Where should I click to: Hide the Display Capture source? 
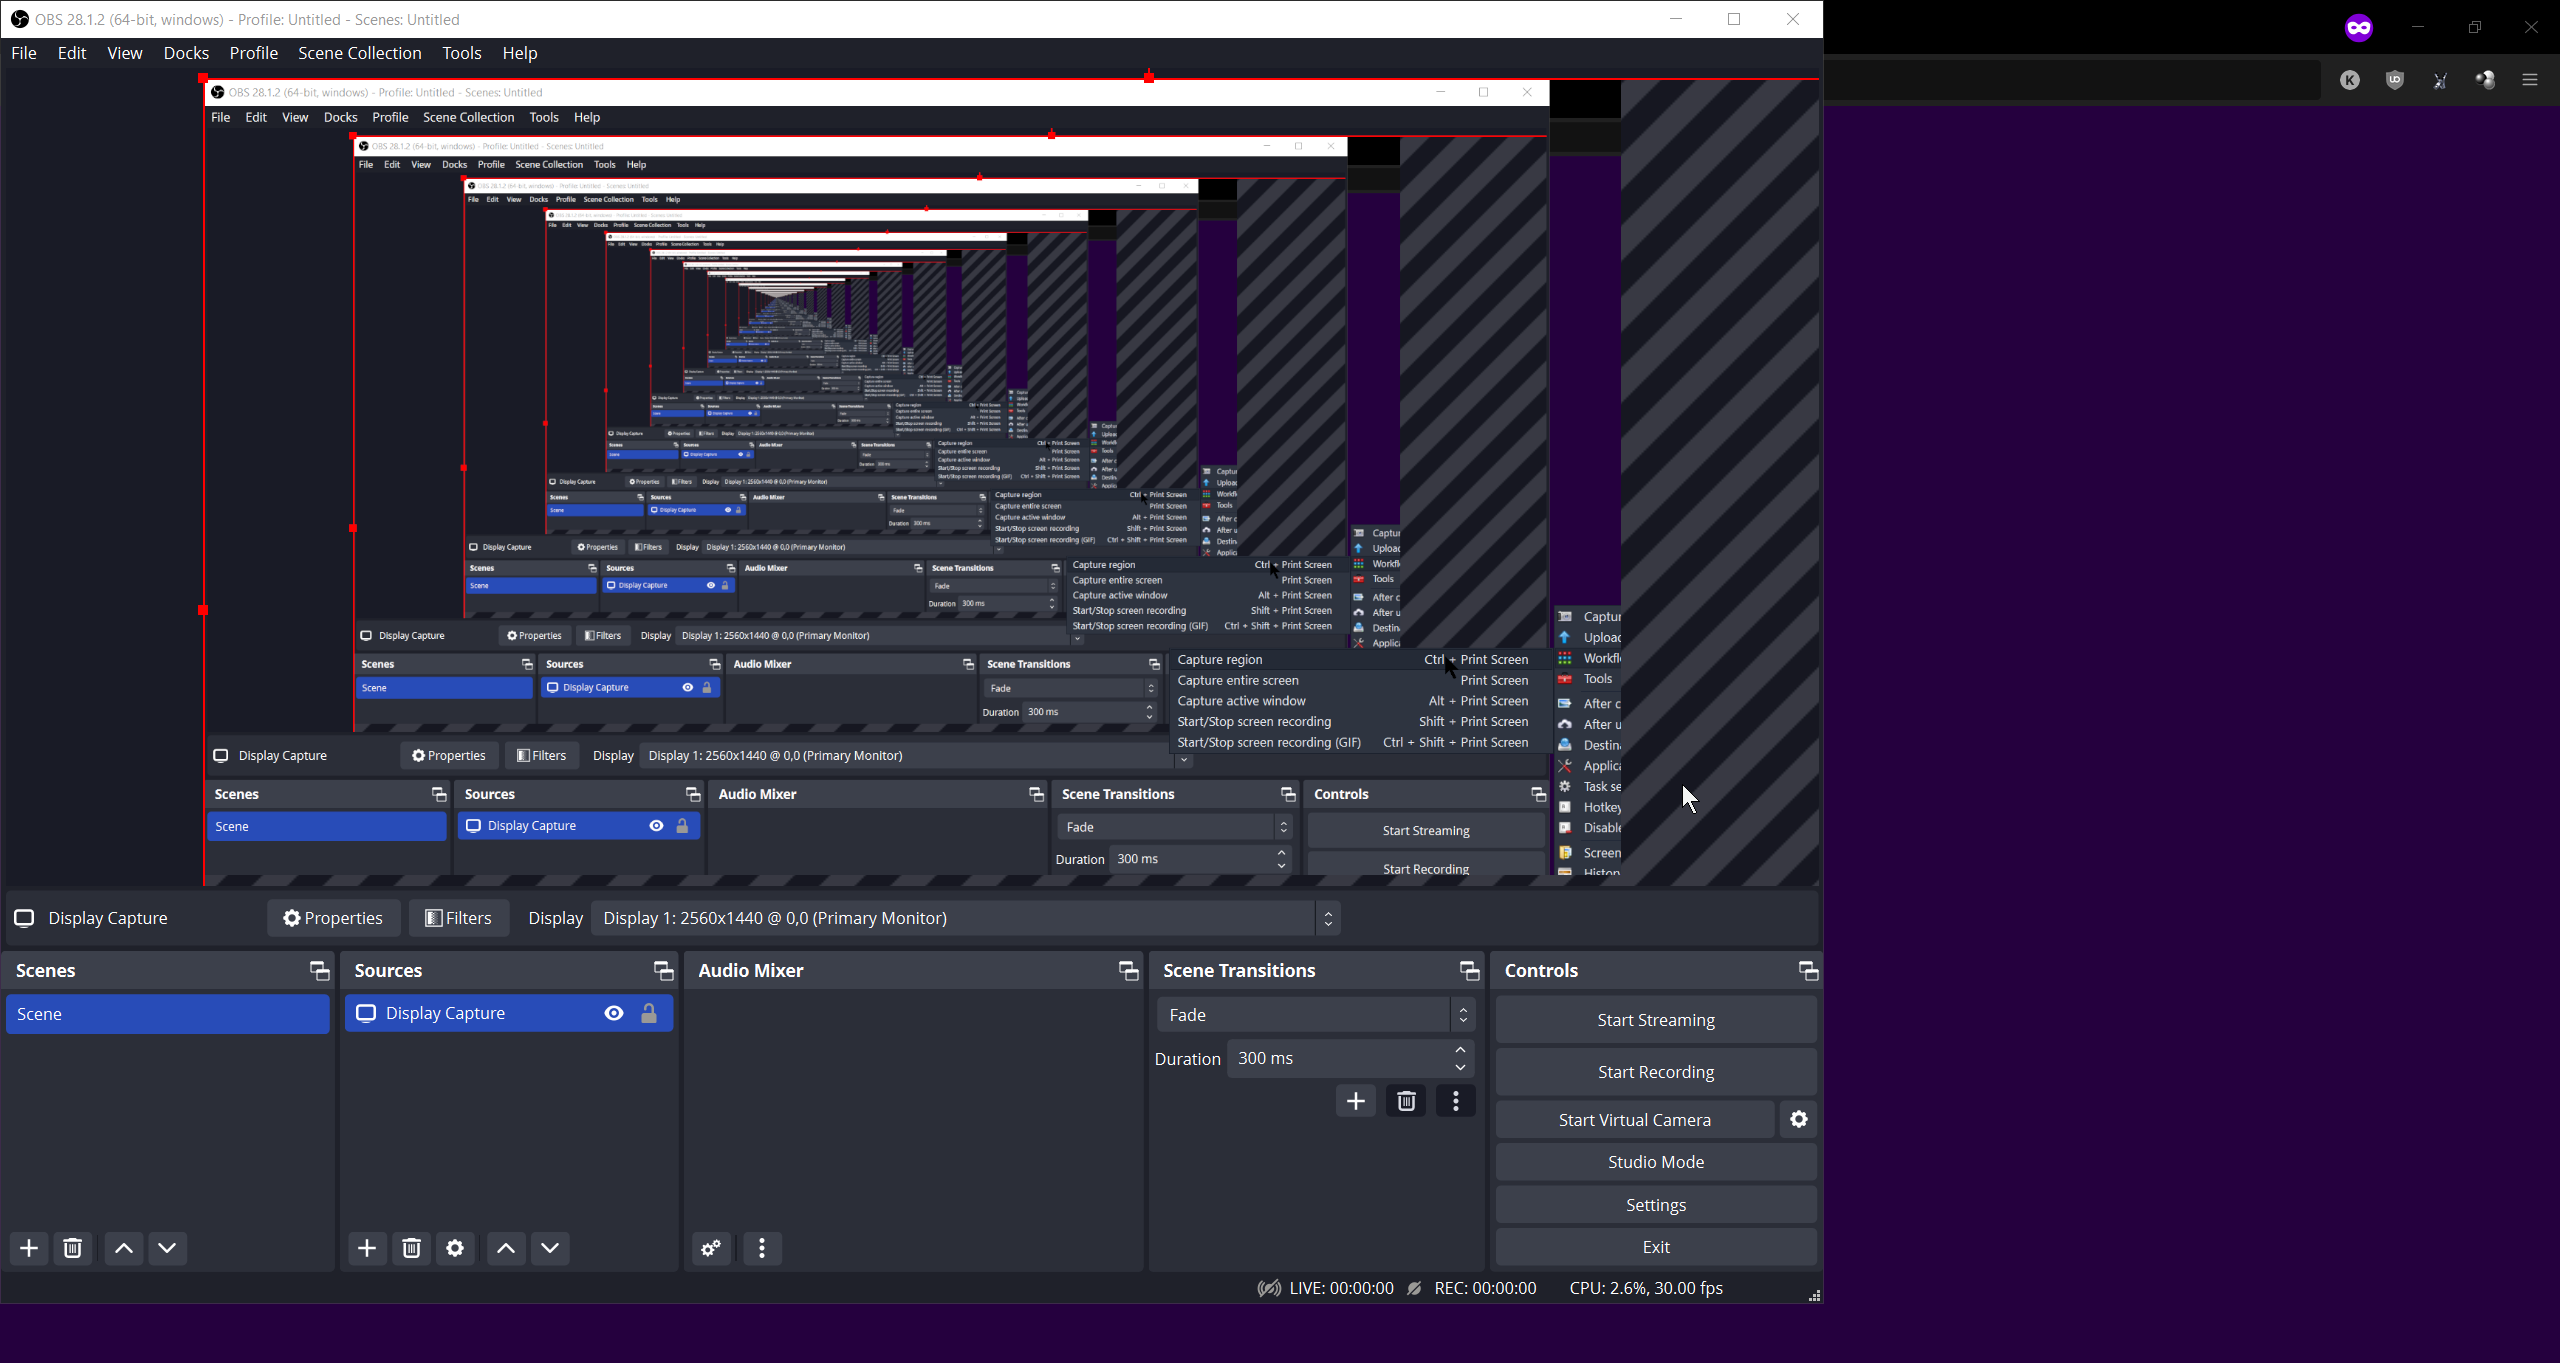(x=612, y=1013)
